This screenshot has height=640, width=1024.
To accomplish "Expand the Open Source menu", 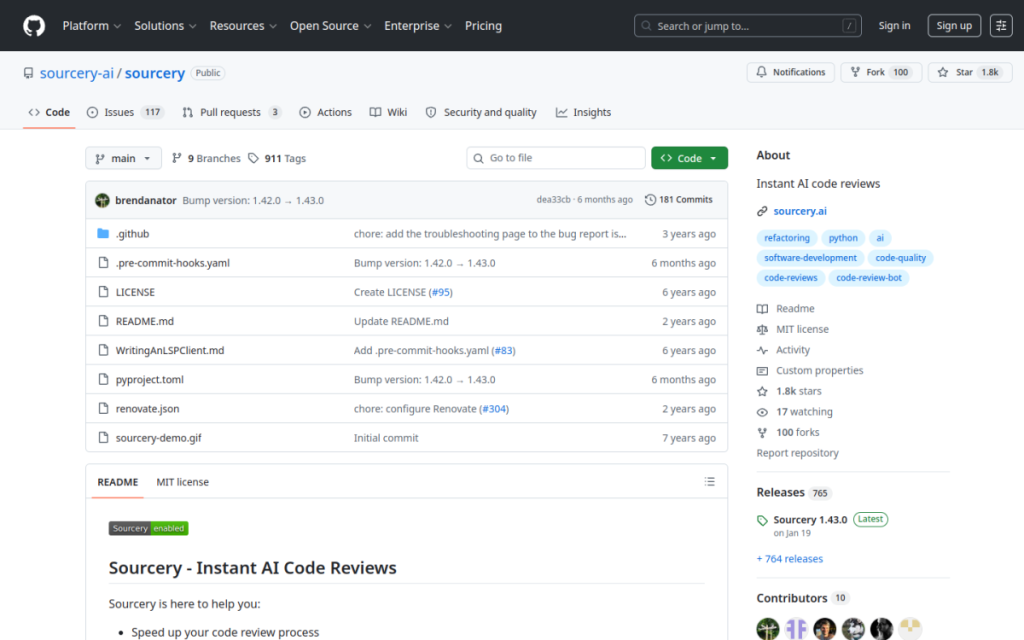I will [330, 26].
